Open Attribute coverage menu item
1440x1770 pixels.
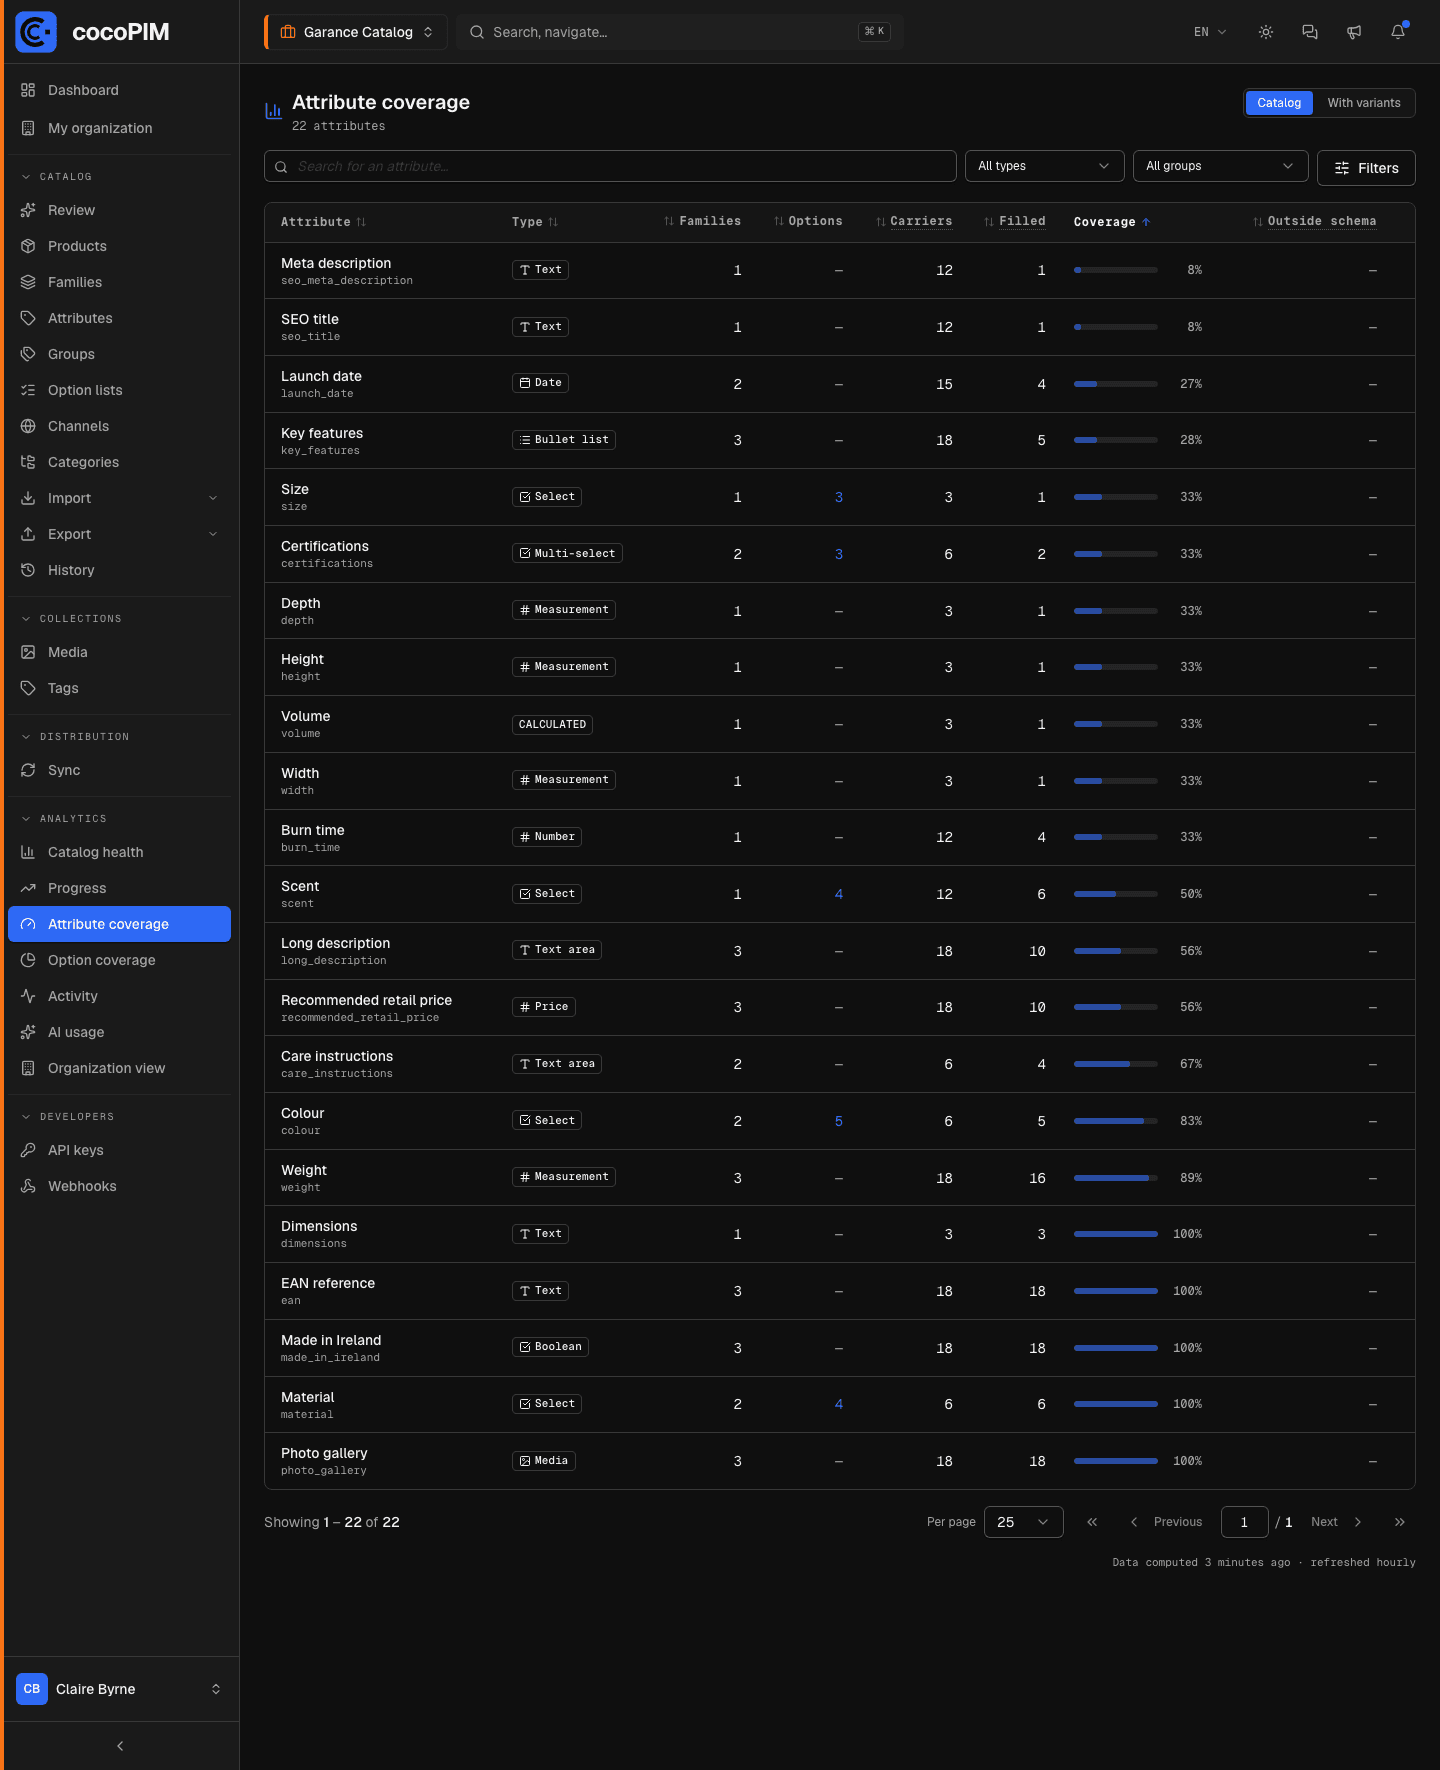[120, 924]
